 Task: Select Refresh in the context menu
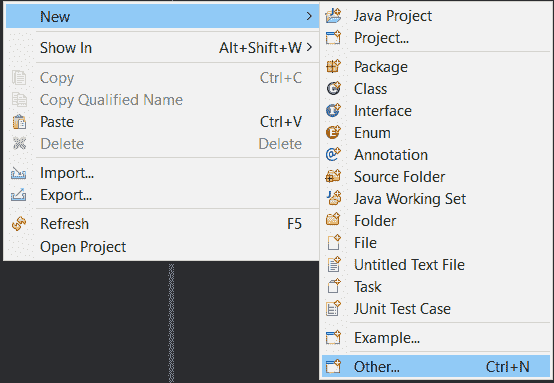coord(163,224)
